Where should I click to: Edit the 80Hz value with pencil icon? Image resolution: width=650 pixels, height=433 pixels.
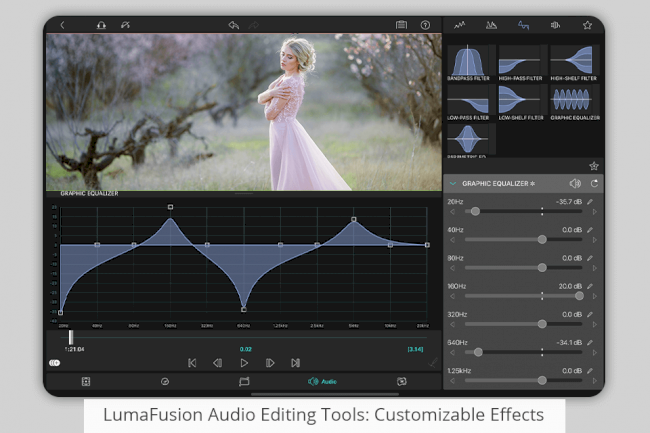(x=590, y=258)
